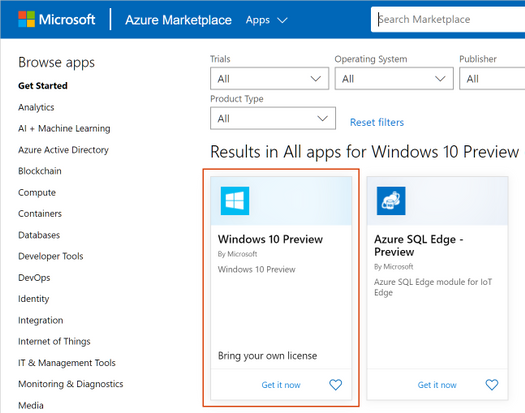This screenshot has width=525, height=413.
Task: Click the Windows 10 Preview logo icon
Action: tap(235, 201)
